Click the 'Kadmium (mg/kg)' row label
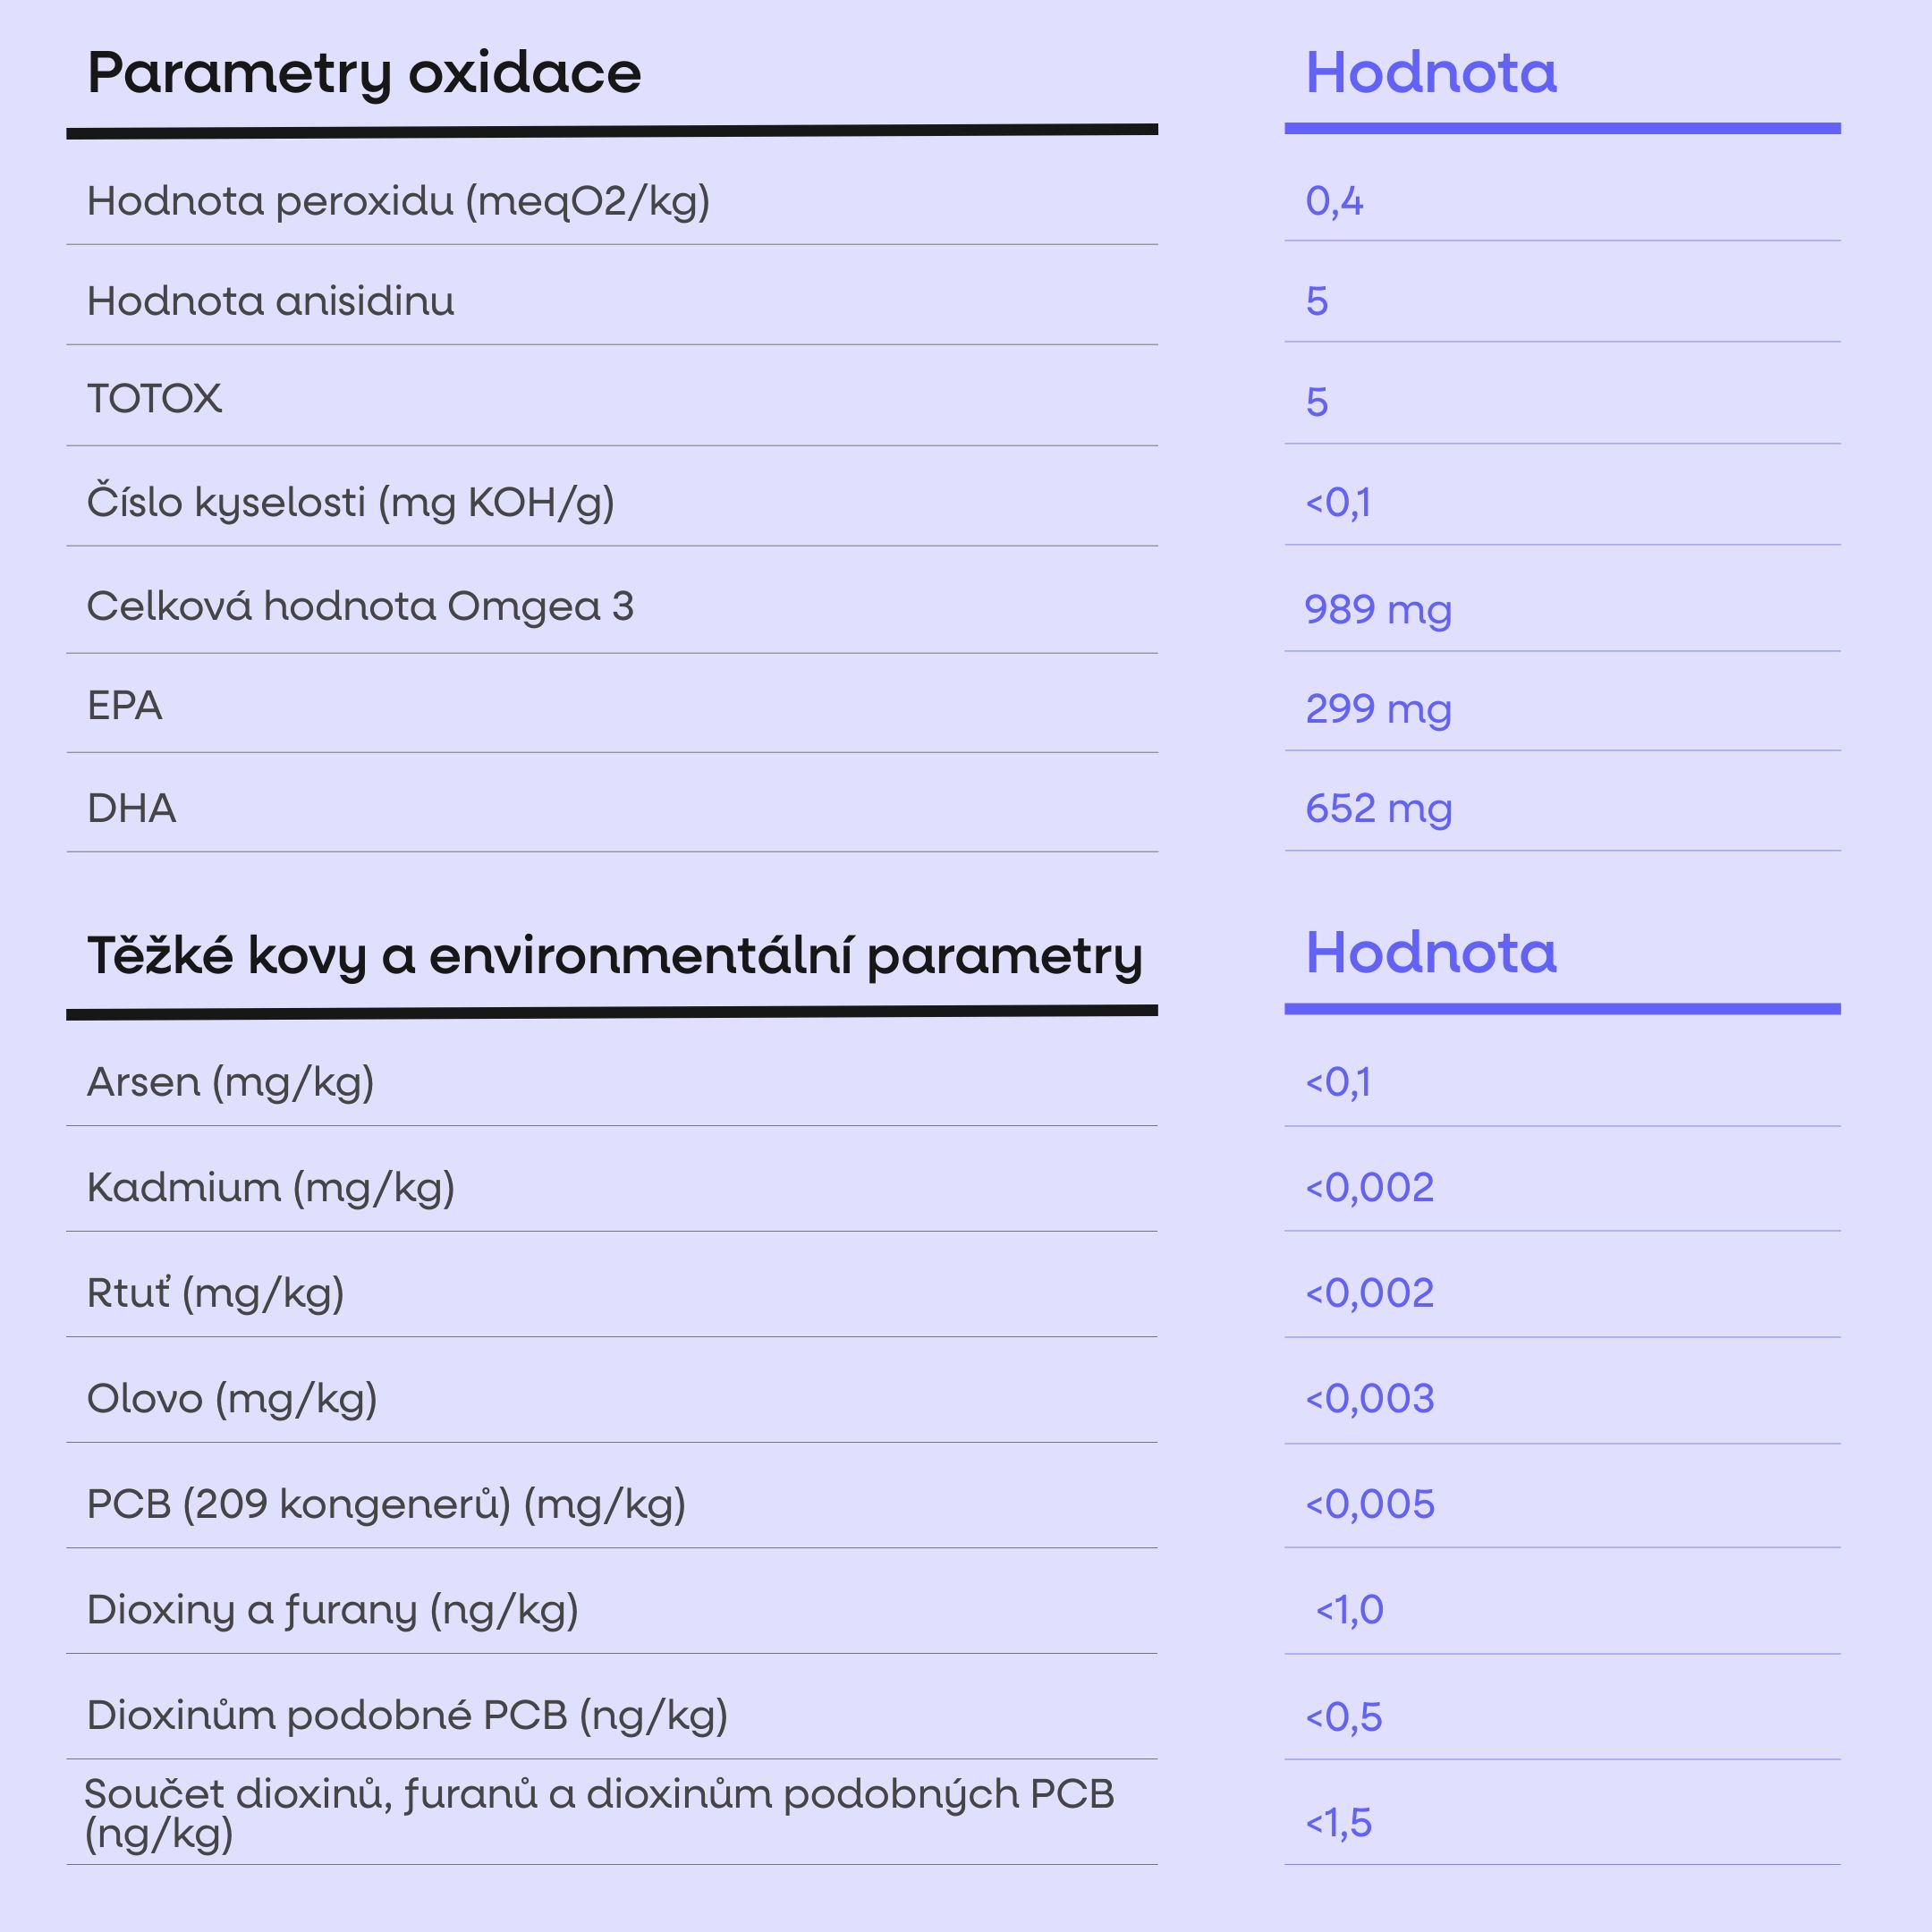1932x1932 pixels. [x=270, y=1188]
